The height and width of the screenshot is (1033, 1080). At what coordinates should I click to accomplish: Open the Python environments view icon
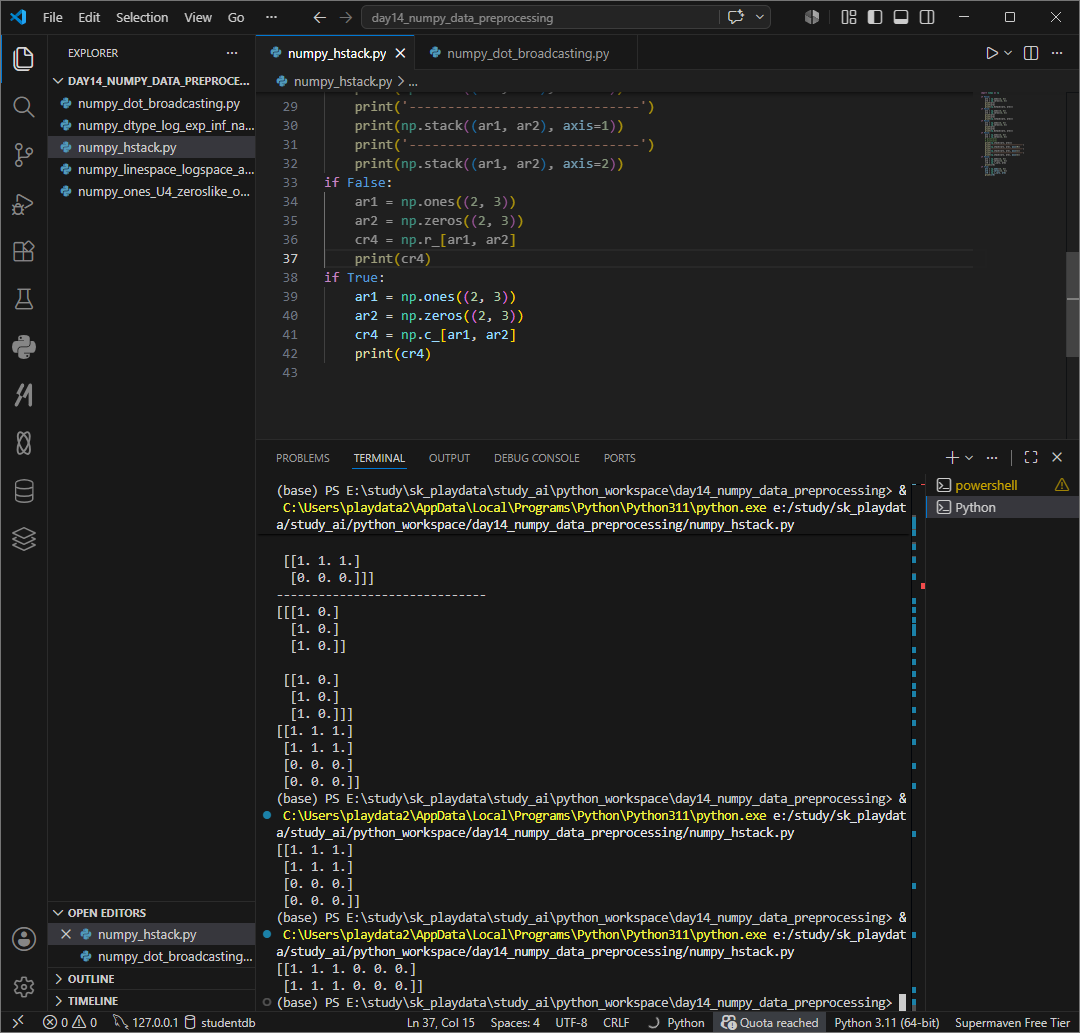tap(23, 347)
